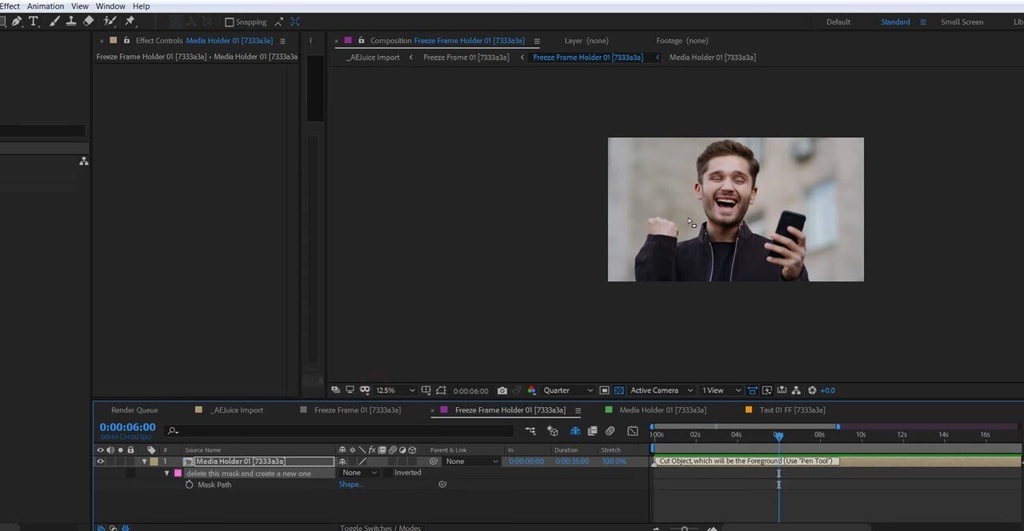Click the snap to edges extension icon
This screenshot has height=531, width=1024.
279,22
